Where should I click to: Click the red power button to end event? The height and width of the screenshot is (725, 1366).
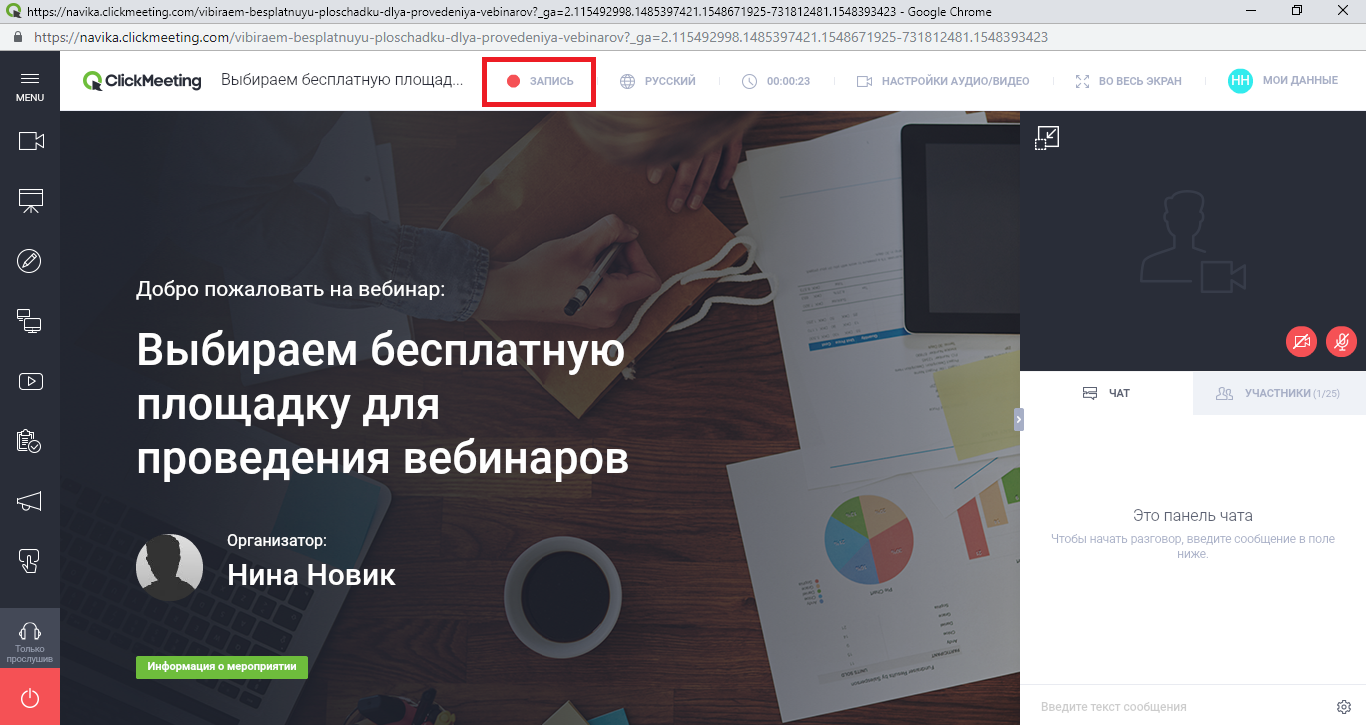point(30,698)
